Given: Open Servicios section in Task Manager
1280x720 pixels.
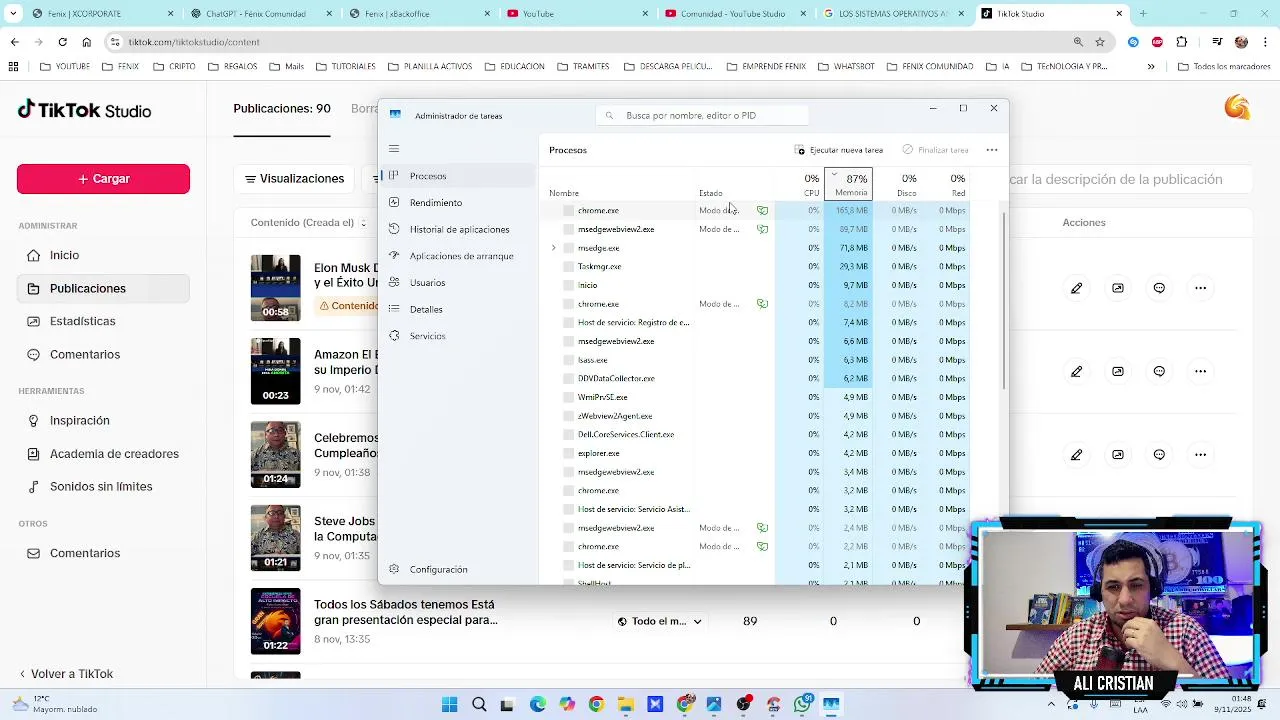Looking at the screenshot, I should 460,336.
